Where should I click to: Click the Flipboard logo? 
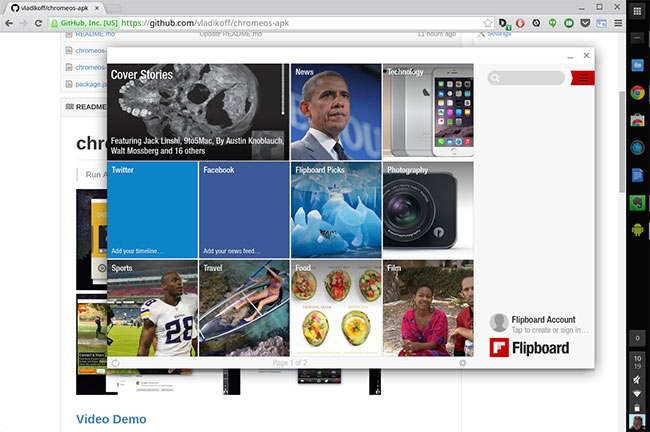click(529, 348)
